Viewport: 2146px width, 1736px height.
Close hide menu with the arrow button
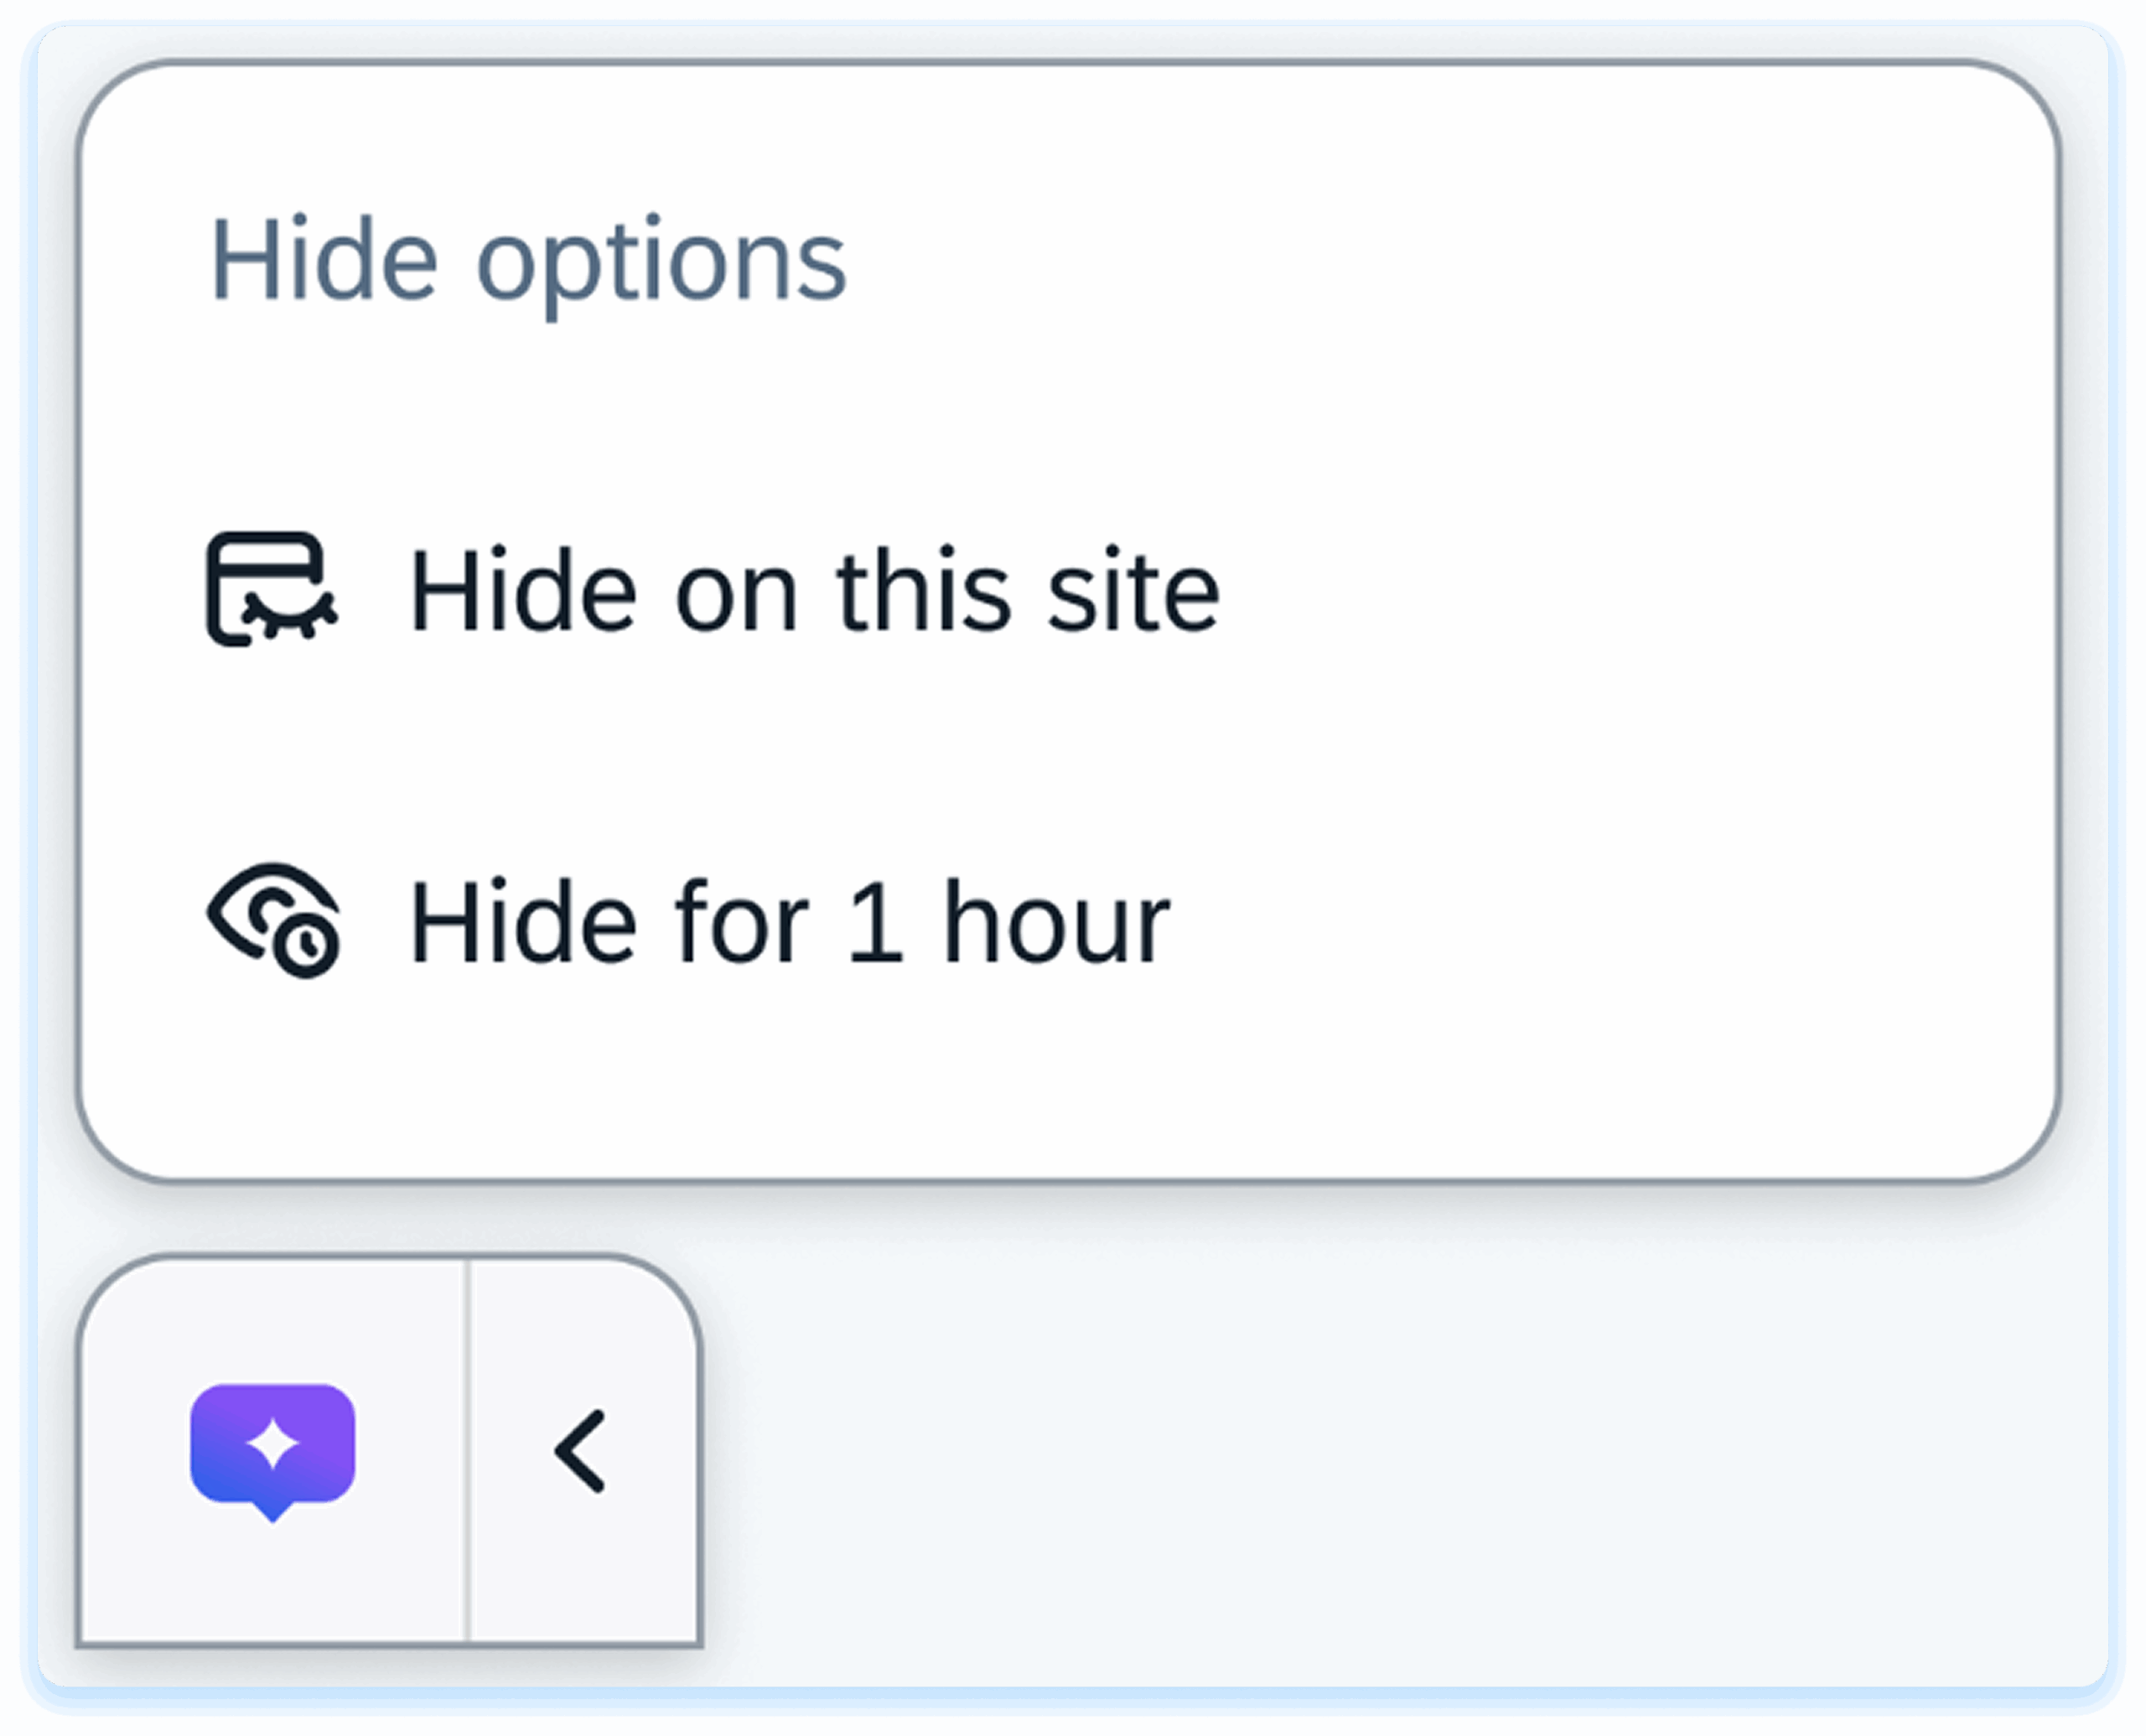[x=581, y=1451]
